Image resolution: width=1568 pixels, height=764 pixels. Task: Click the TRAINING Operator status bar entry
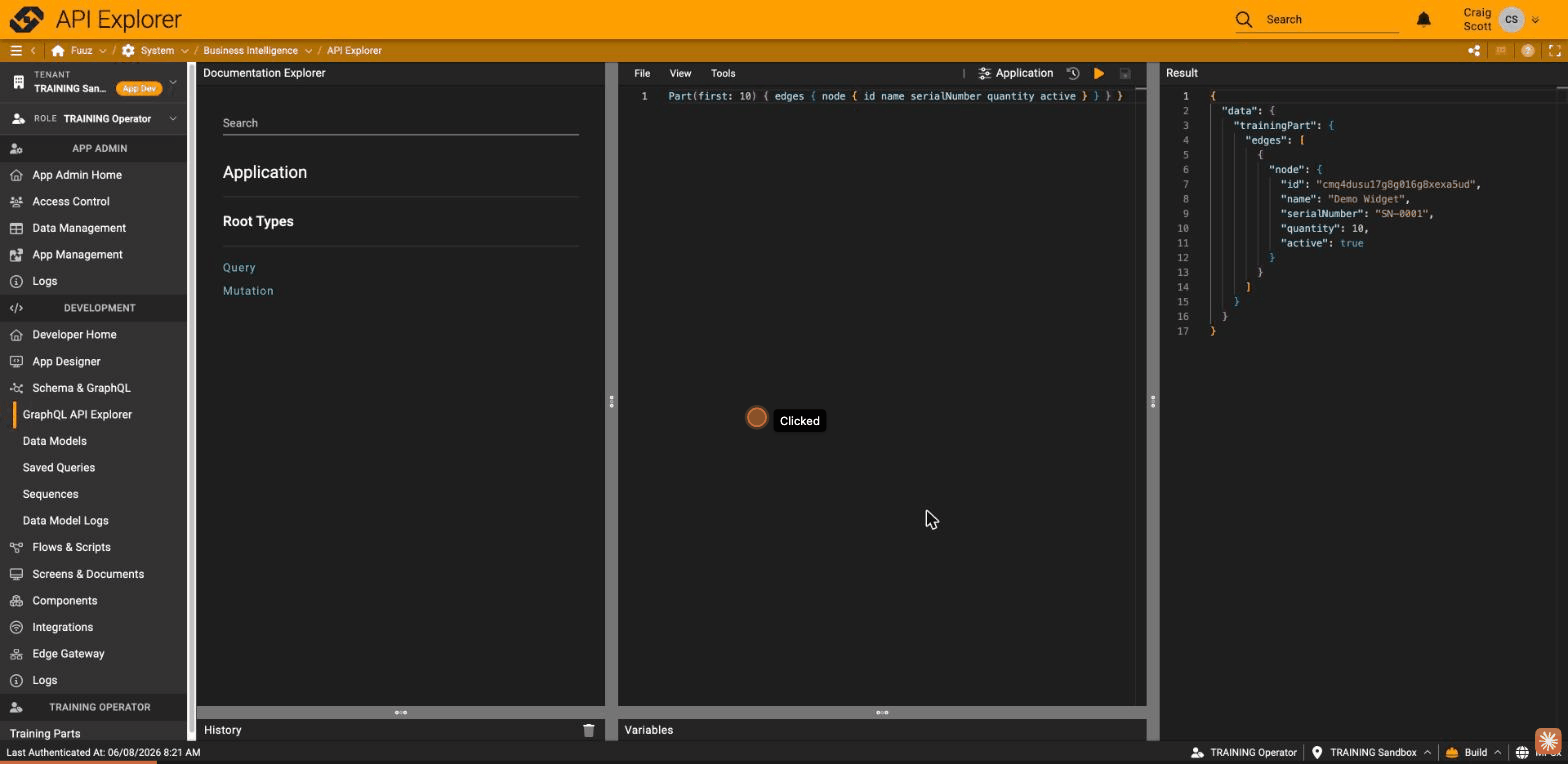[1243, 752]
